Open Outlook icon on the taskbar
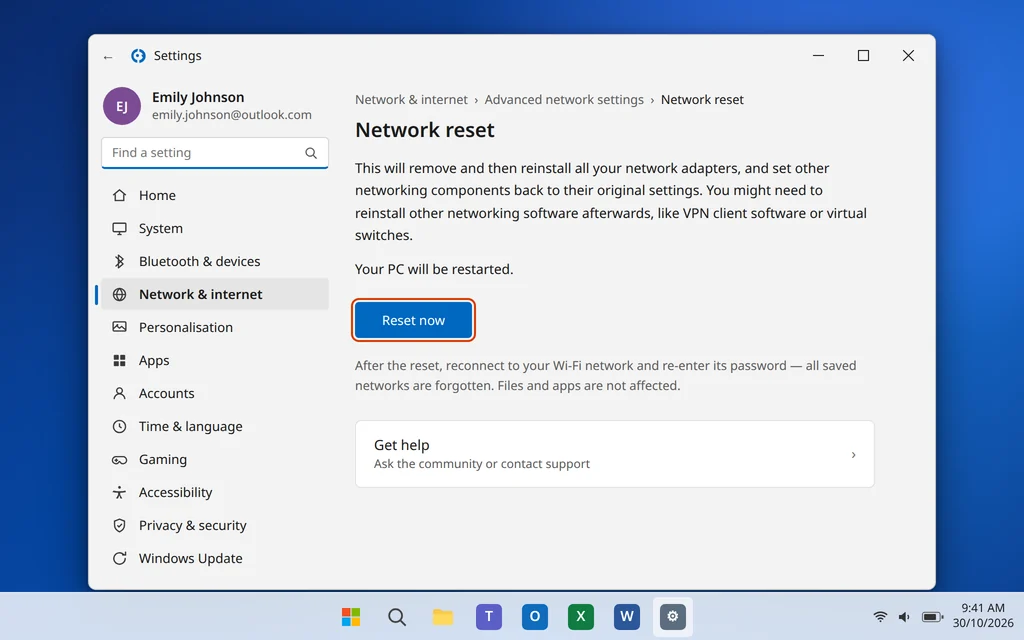 [534, 616]
